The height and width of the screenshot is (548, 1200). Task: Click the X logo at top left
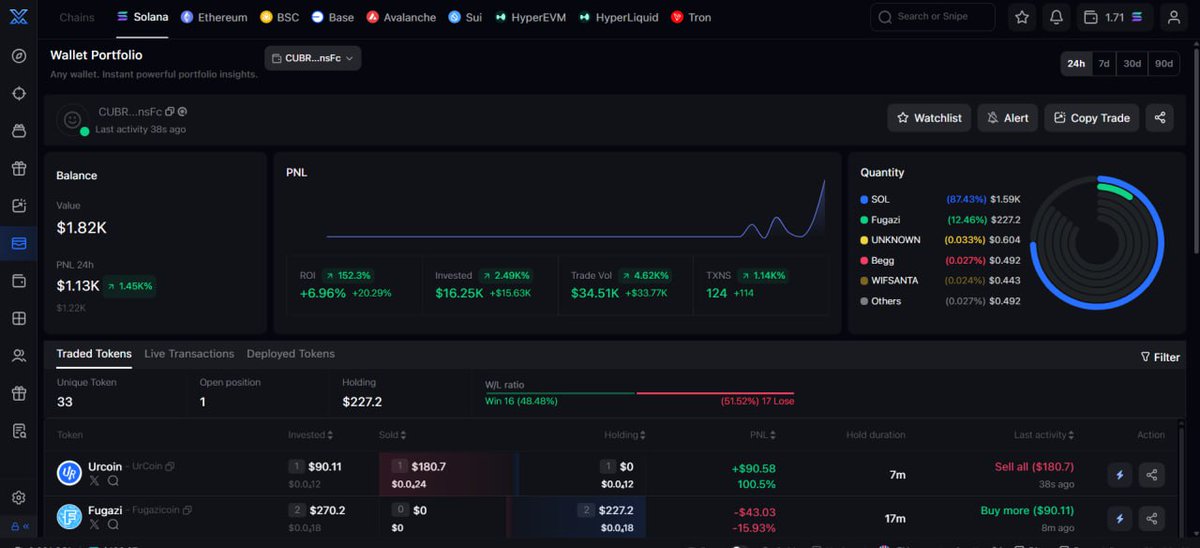tap(19, 17)
